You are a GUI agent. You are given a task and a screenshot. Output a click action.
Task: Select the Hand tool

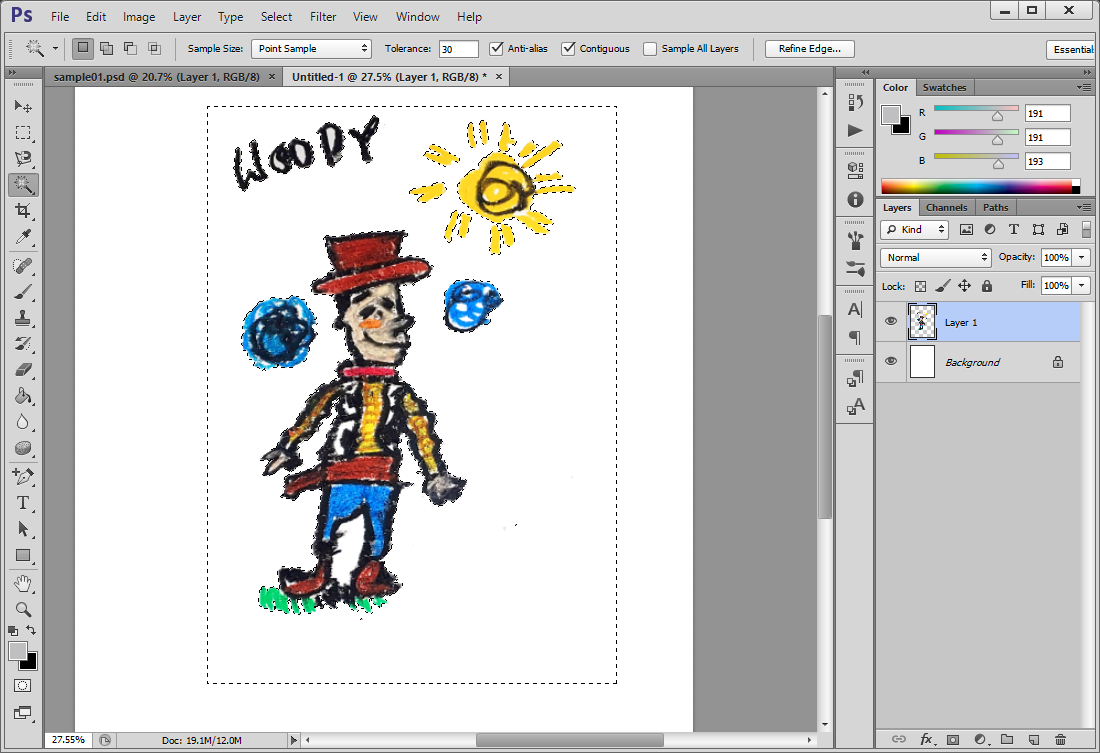pos(23,583)
